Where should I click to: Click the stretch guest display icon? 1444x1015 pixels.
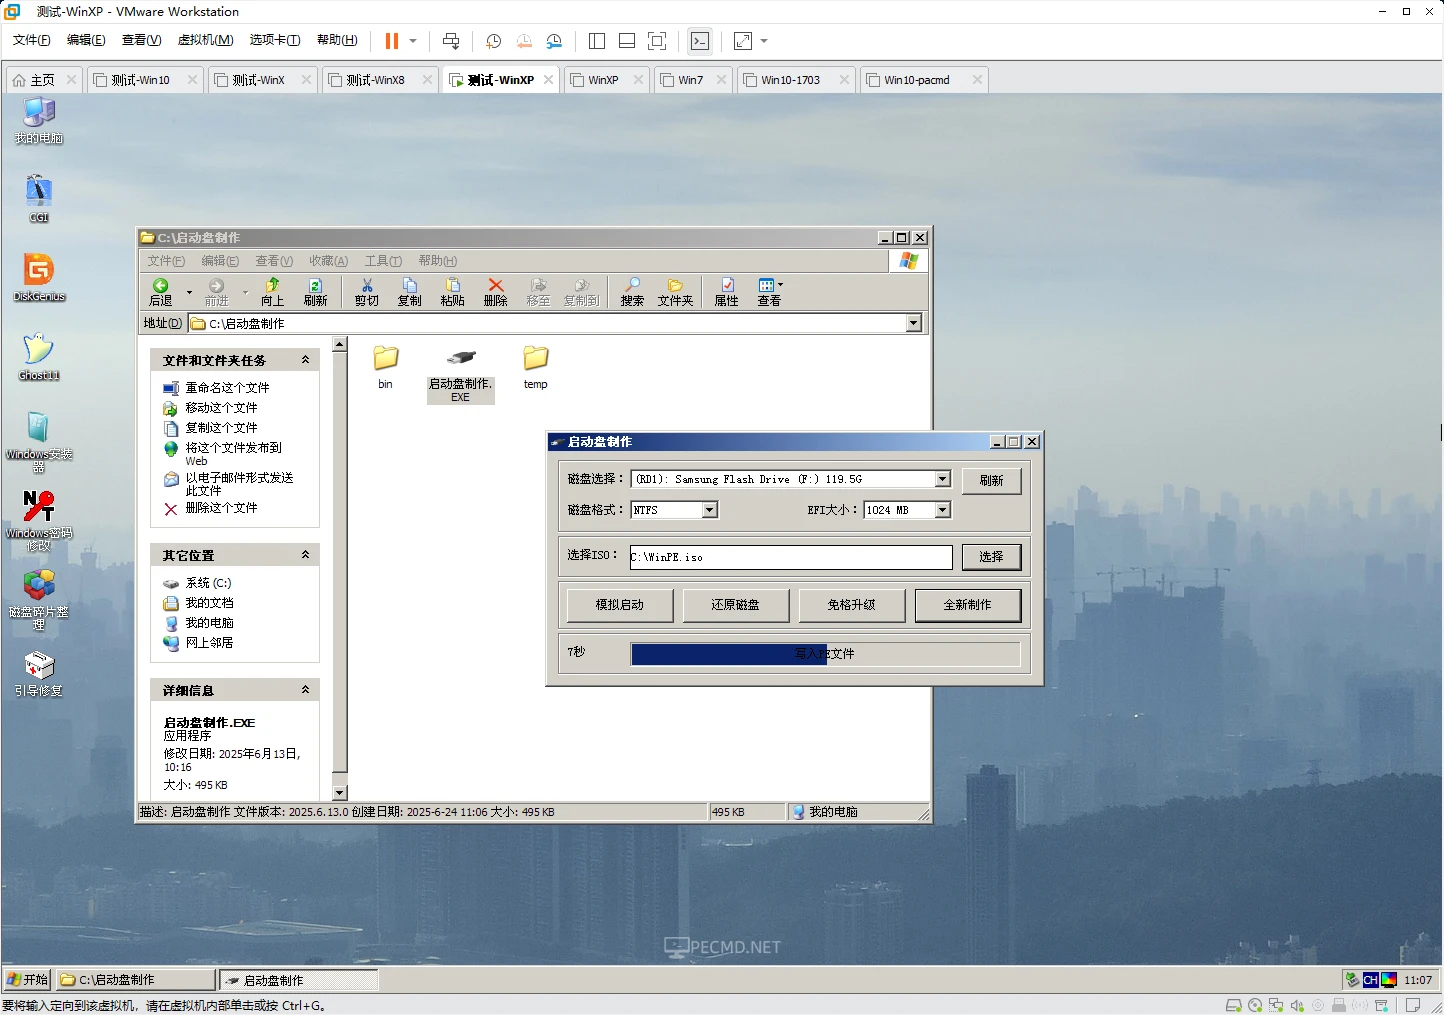pos(743,41)
